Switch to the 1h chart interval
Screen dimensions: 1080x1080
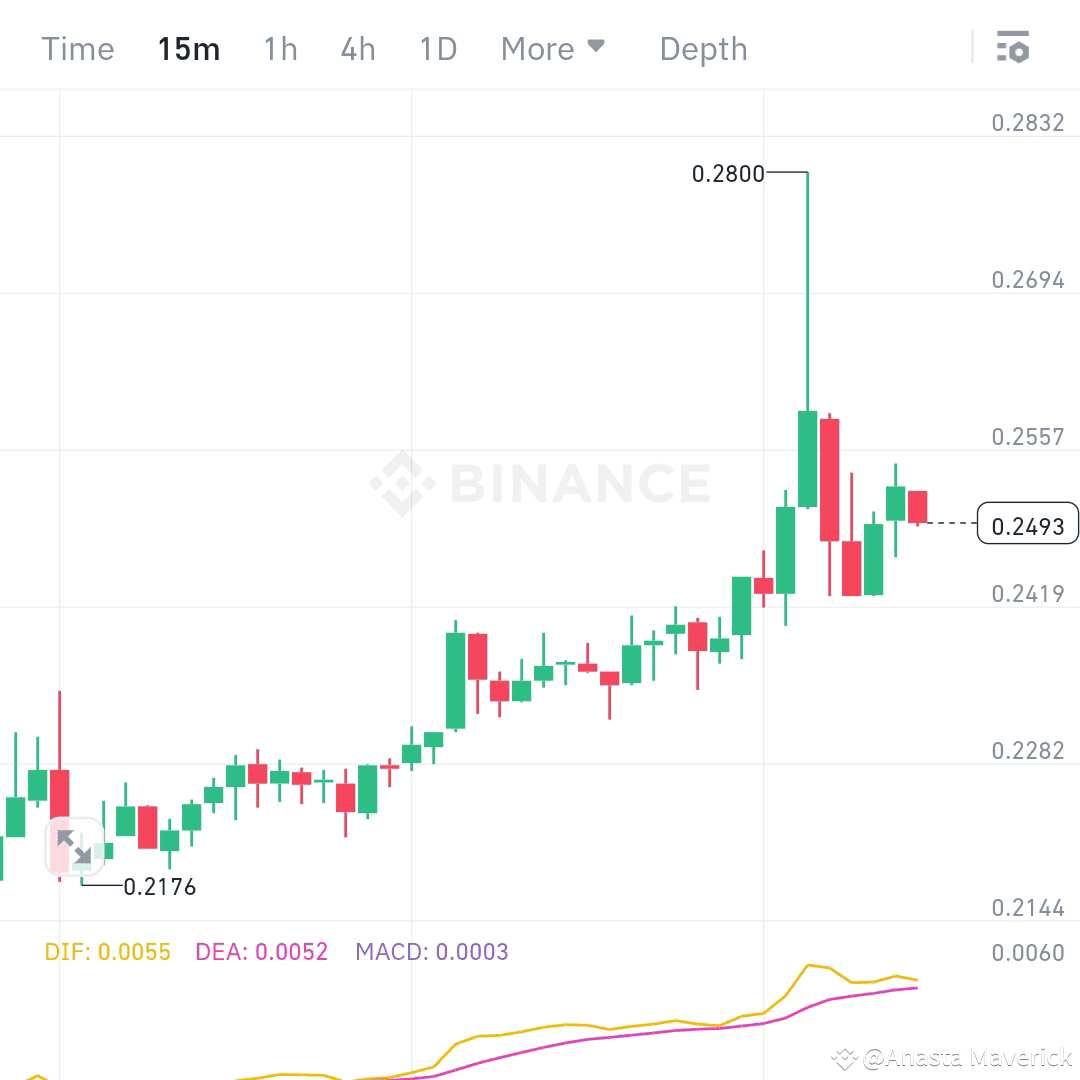click(x=279, y=47)
